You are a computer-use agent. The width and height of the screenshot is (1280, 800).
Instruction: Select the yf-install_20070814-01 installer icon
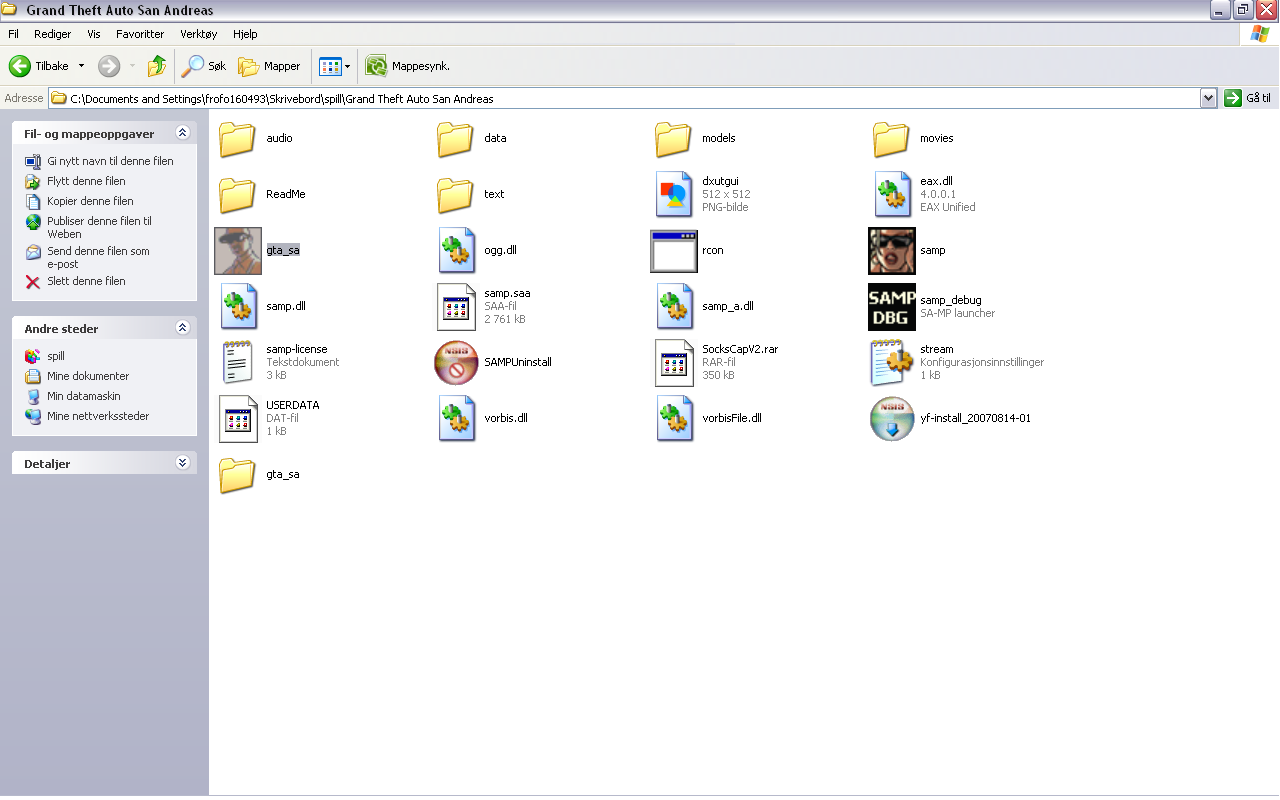[x=891, y=419]
